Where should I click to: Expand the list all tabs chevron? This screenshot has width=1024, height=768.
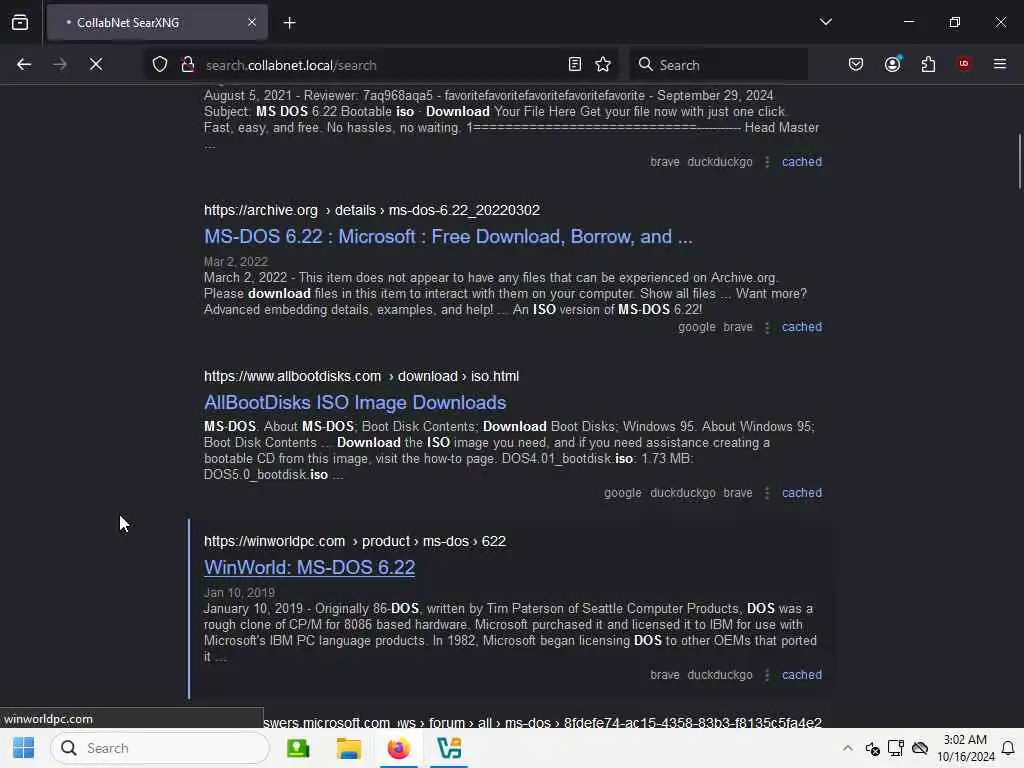[825, 22]
